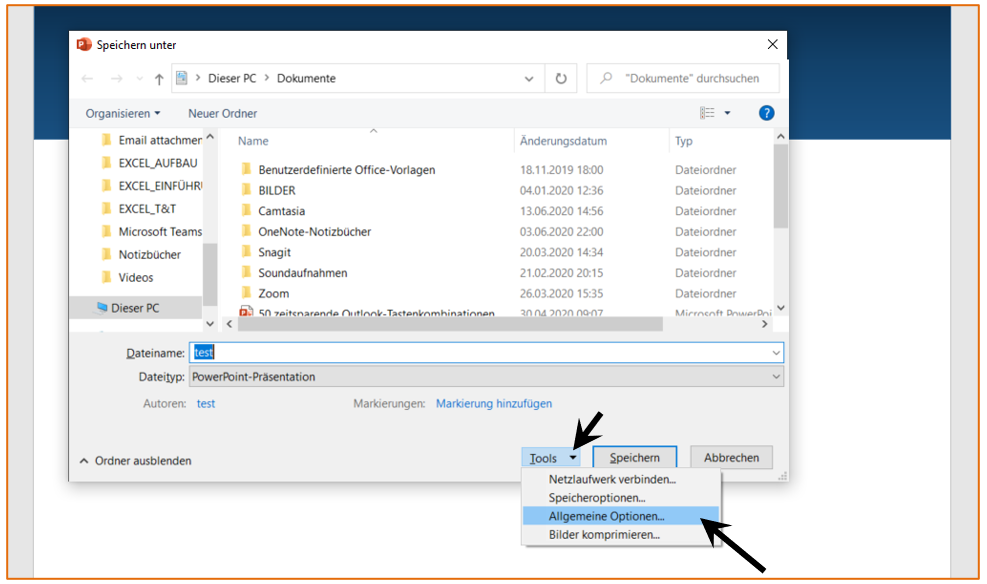Click the Abbrechen button
This screenshot has width=987, height=584.
[x=731, y=458]
